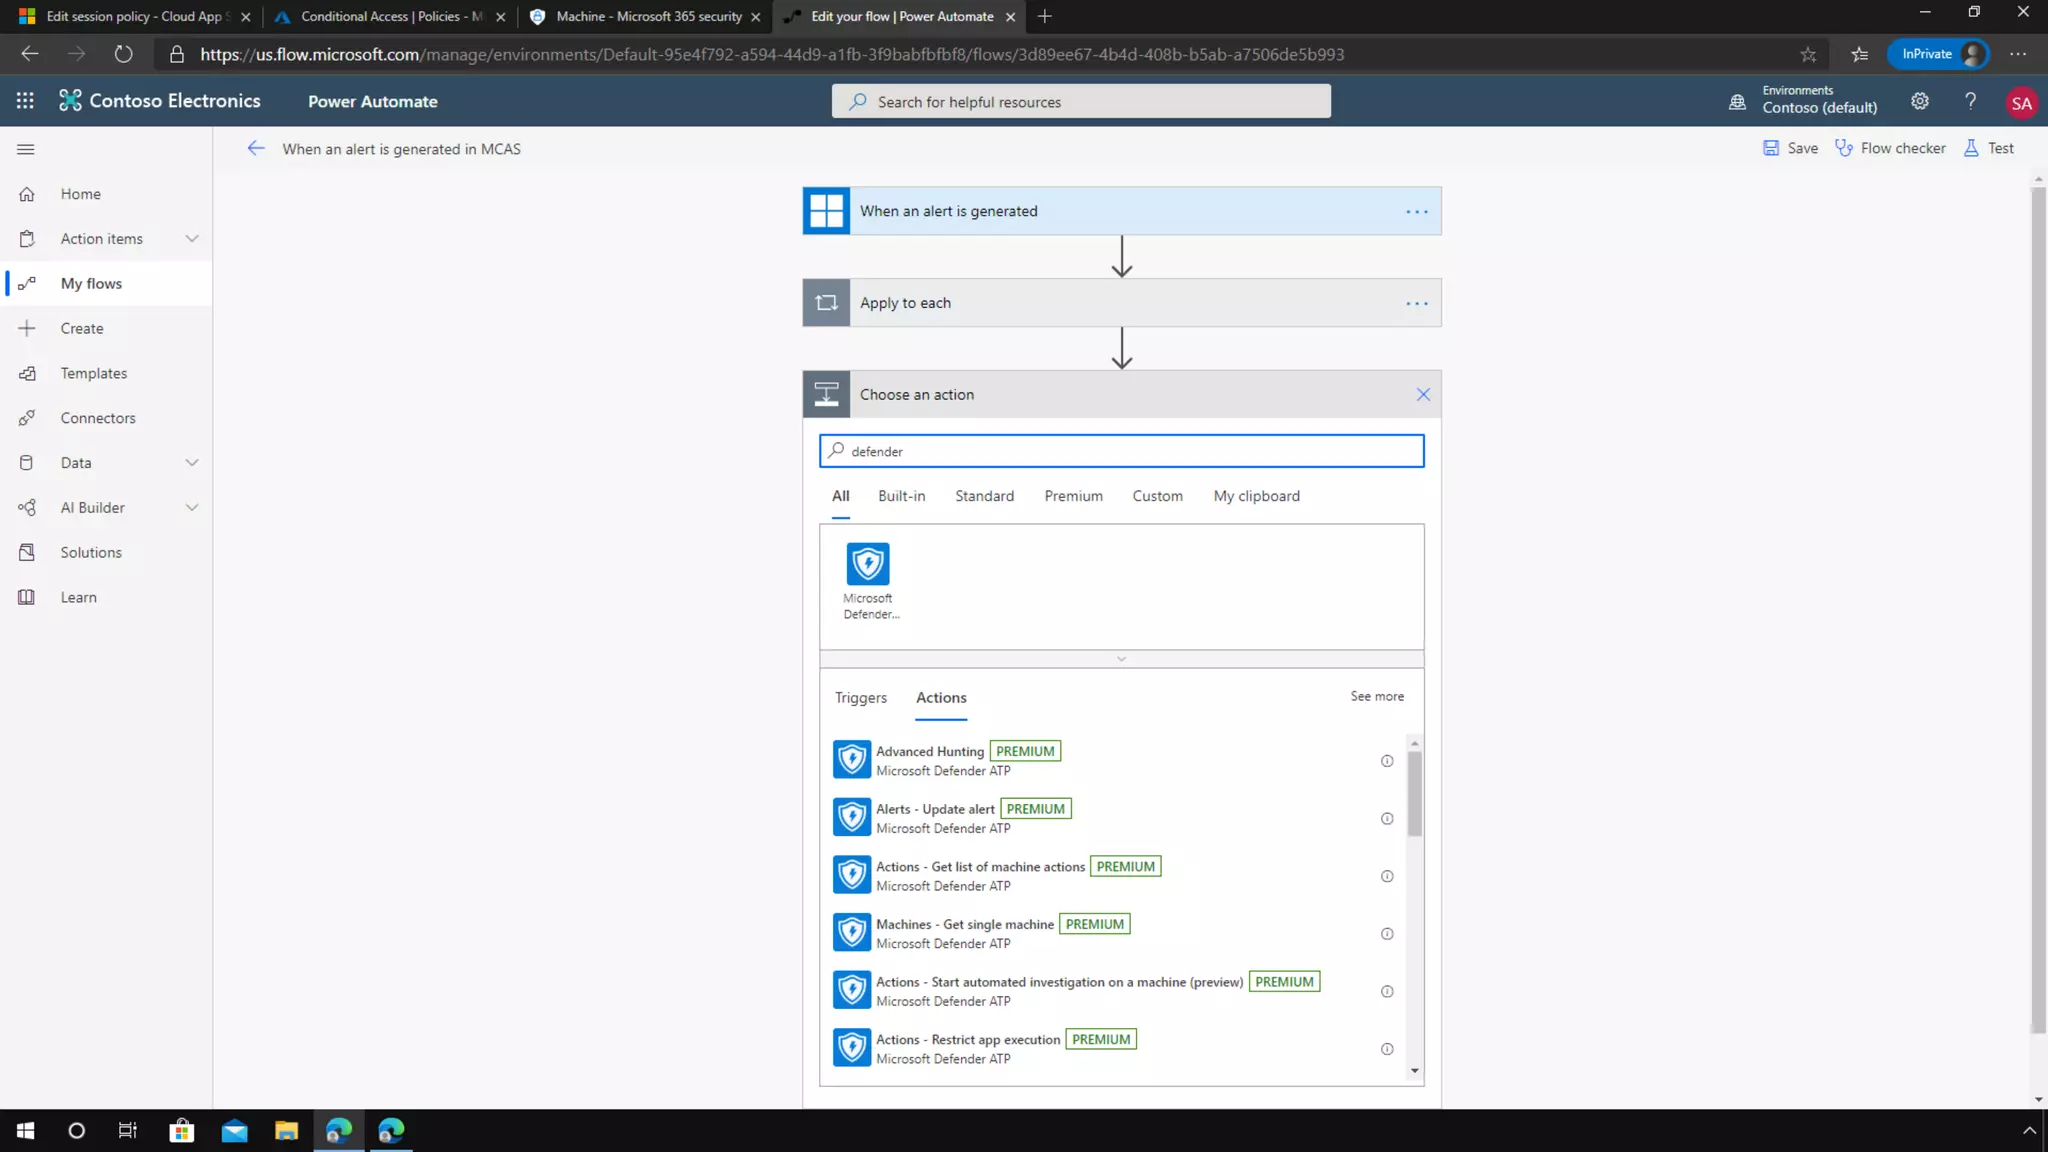The height and width of the screenshot is (1152, 2048).
Task: Select the Microsoft Defender connector icon
Action: click(x=867, y=564)
